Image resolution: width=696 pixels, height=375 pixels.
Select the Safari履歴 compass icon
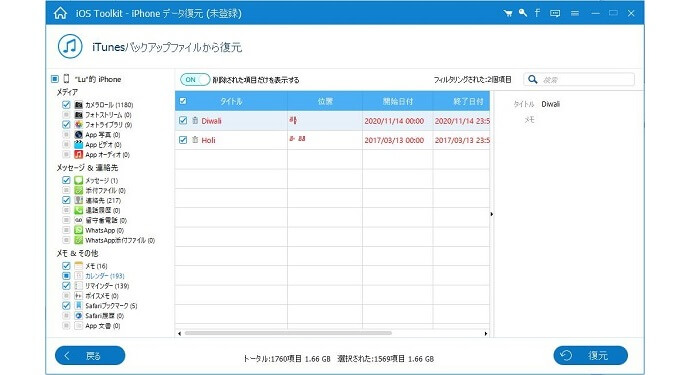[x=79, y=316]
